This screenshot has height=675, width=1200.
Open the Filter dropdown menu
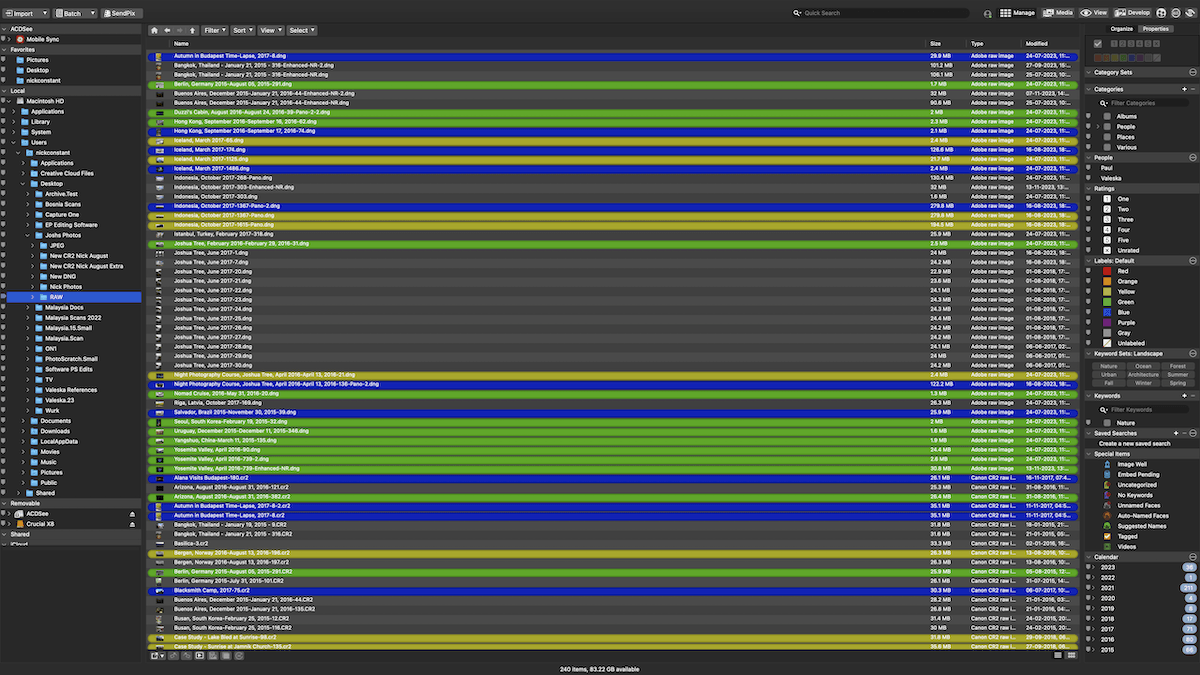coord(214,30)
